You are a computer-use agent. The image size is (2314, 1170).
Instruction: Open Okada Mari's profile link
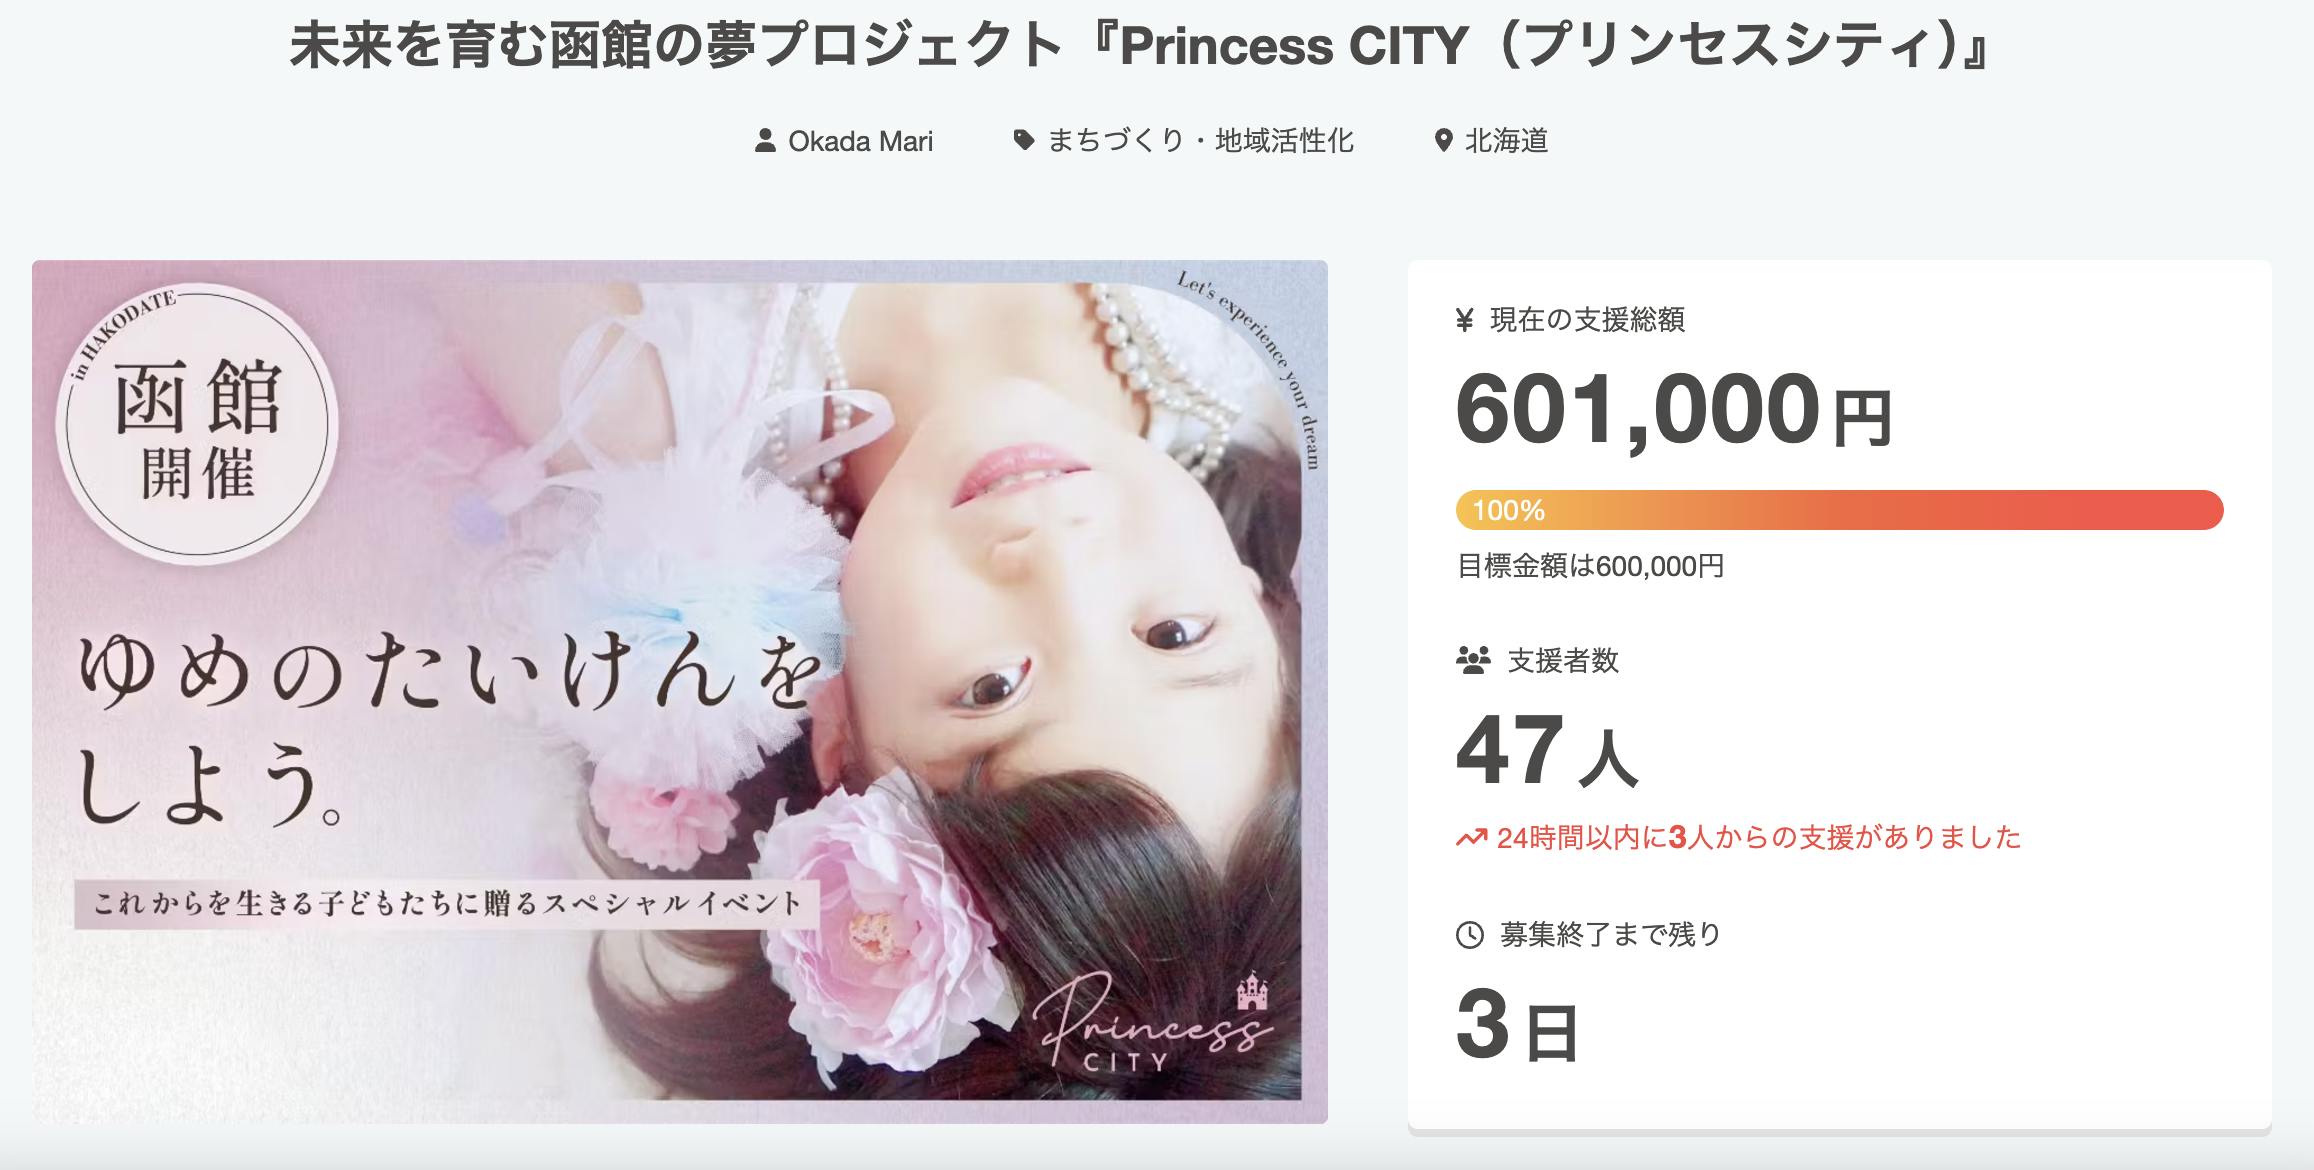(x=860, y=141)
